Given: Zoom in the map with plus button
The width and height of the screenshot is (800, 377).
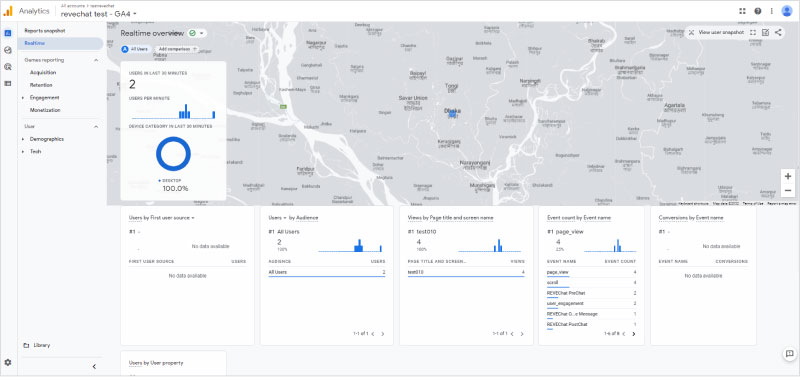Looking at the screenshot, I should point(788,177).
